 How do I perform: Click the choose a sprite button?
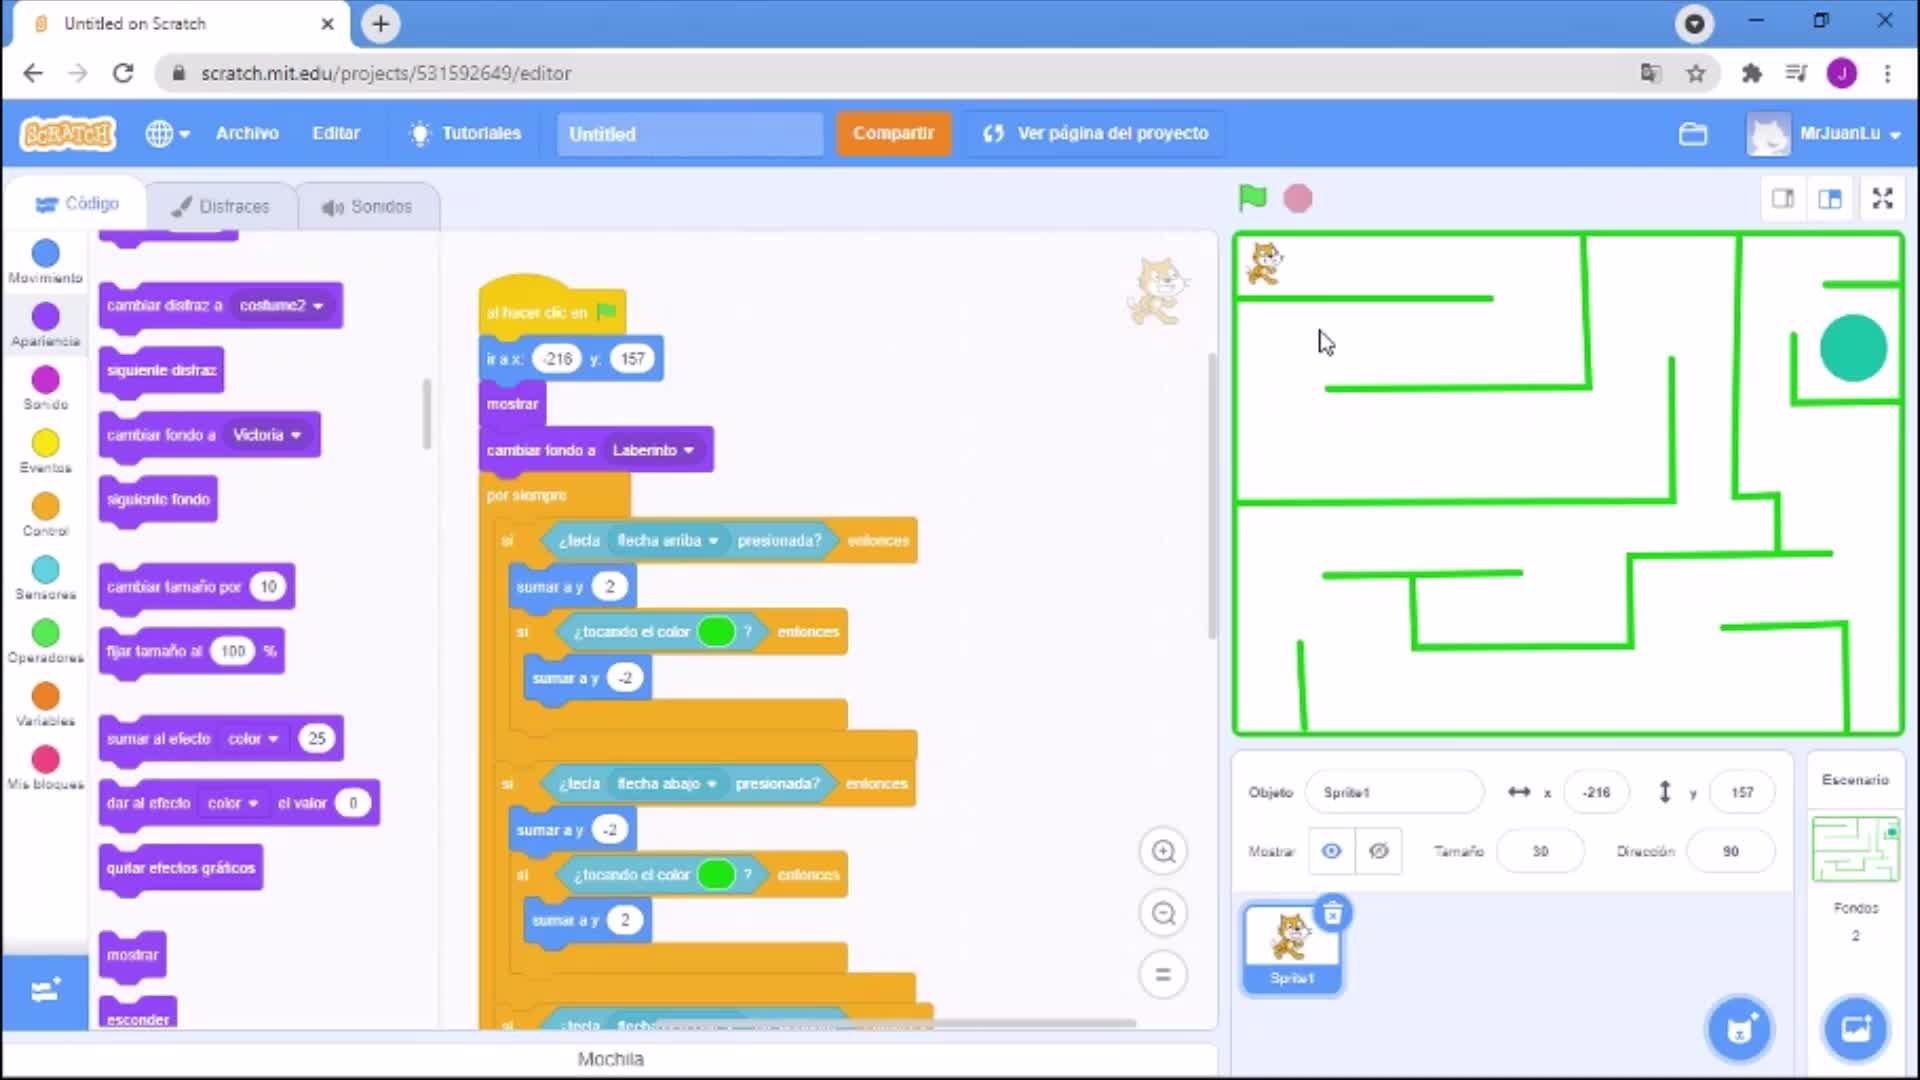point(1740,1028)
